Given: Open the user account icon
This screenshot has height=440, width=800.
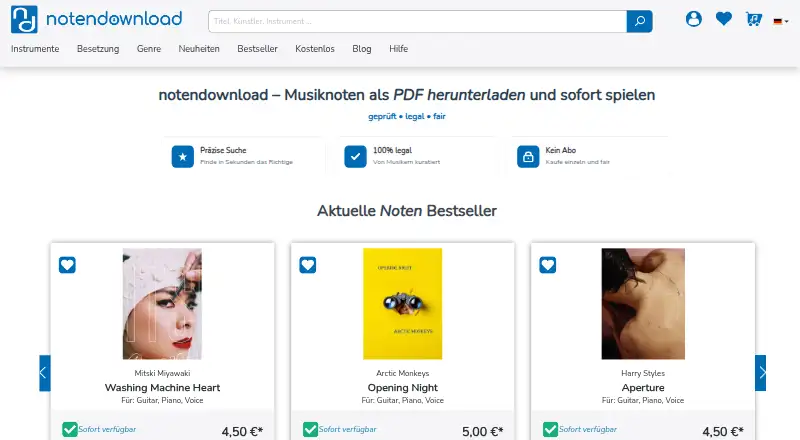Looking at the screenshot, I should click(x=693, y=19).
